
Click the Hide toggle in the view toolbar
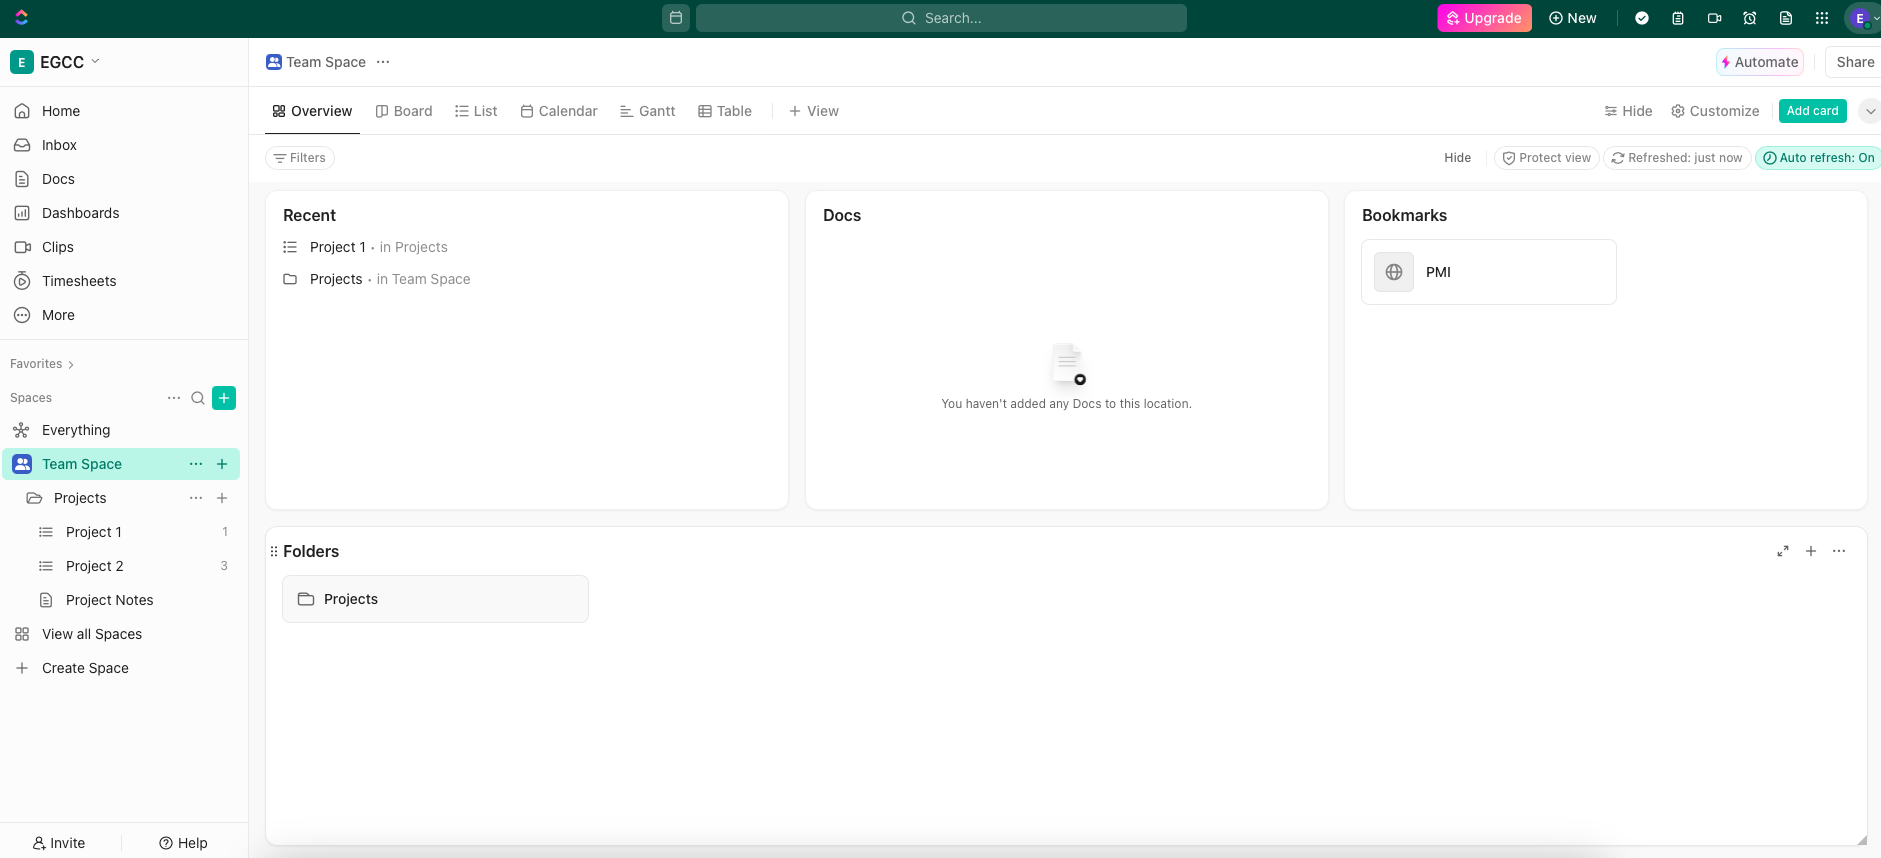coord(1628,111)
